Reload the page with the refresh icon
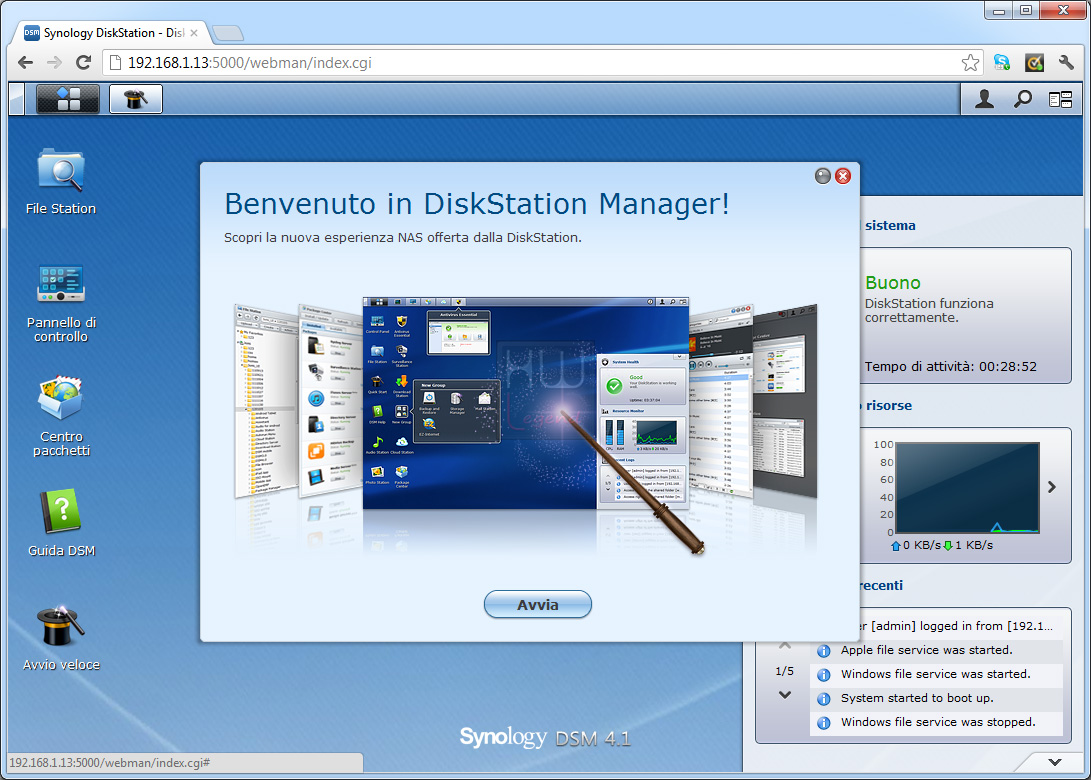 [x=83, y=63]
